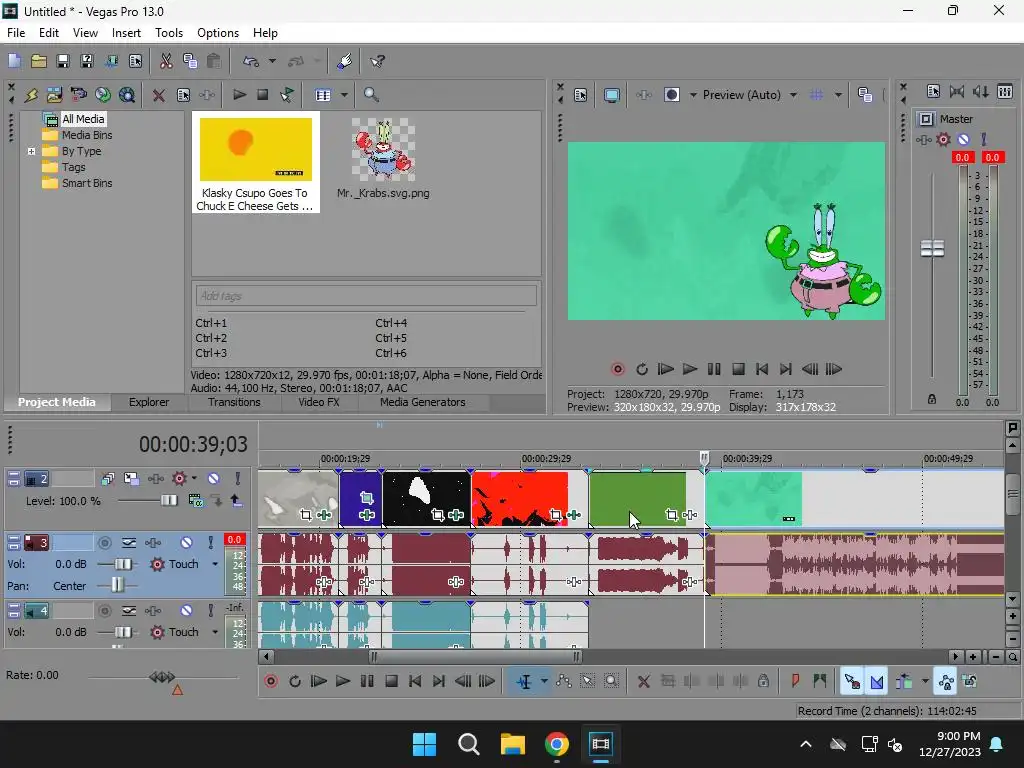The width and height of the screenshot is (1024, 768).
Task: Toggle Automatic Crossfades in timeline toolbar
Action: (x=876, y=682)
